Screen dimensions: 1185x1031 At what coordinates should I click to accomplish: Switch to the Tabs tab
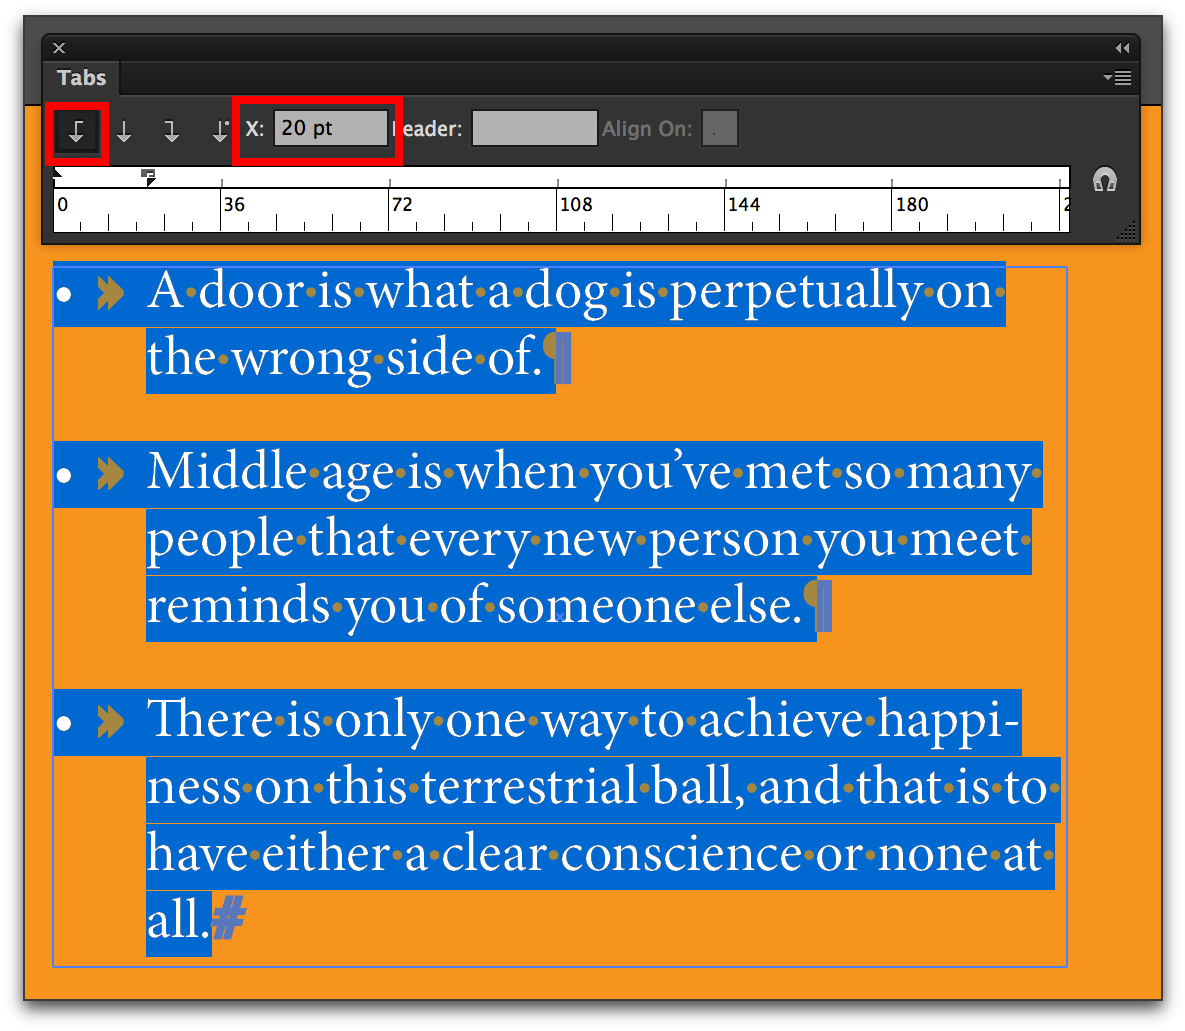click(x=80, y=78)
